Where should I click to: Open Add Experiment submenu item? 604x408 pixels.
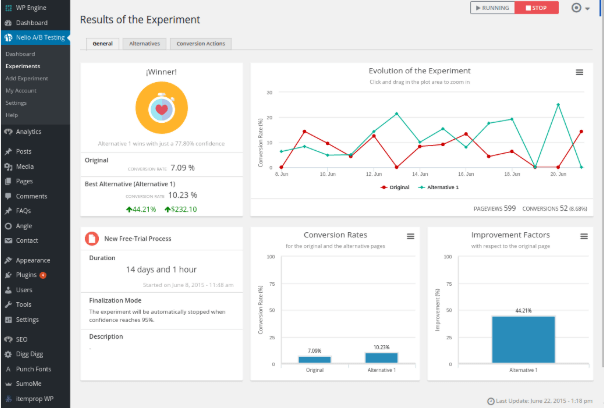click(27, 79)
